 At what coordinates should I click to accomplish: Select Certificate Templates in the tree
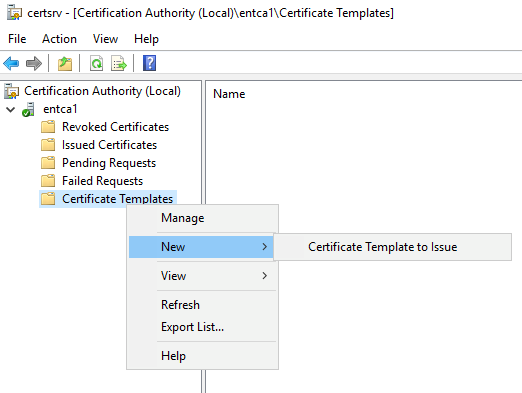[x=117, y=199]
